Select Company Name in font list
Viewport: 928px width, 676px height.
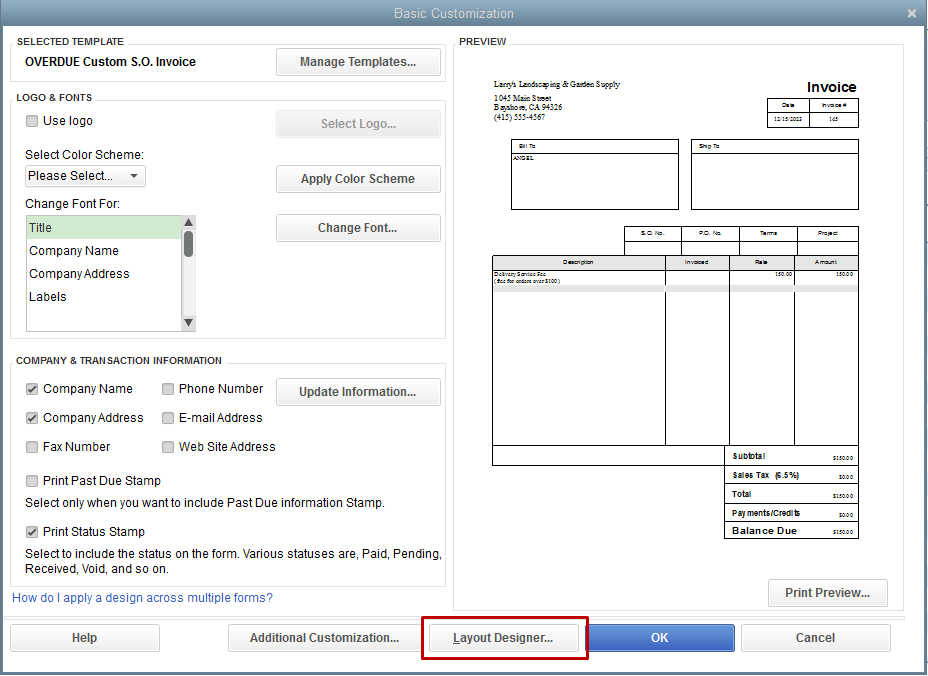tap(104, 250)
